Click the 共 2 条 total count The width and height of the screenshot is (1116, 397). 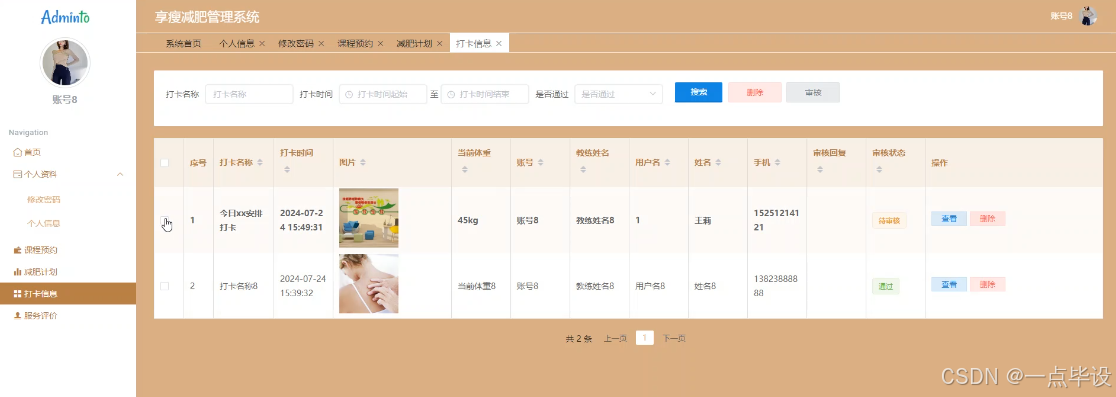[x=579, y=339]
